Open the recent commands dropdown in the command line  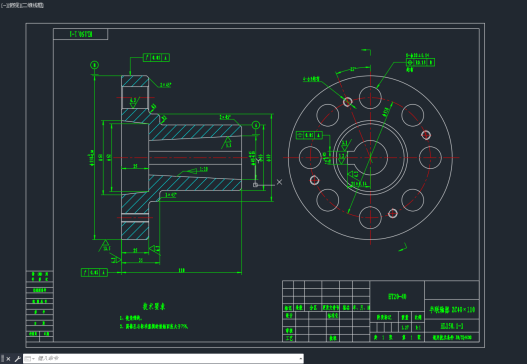pos(30,359)
